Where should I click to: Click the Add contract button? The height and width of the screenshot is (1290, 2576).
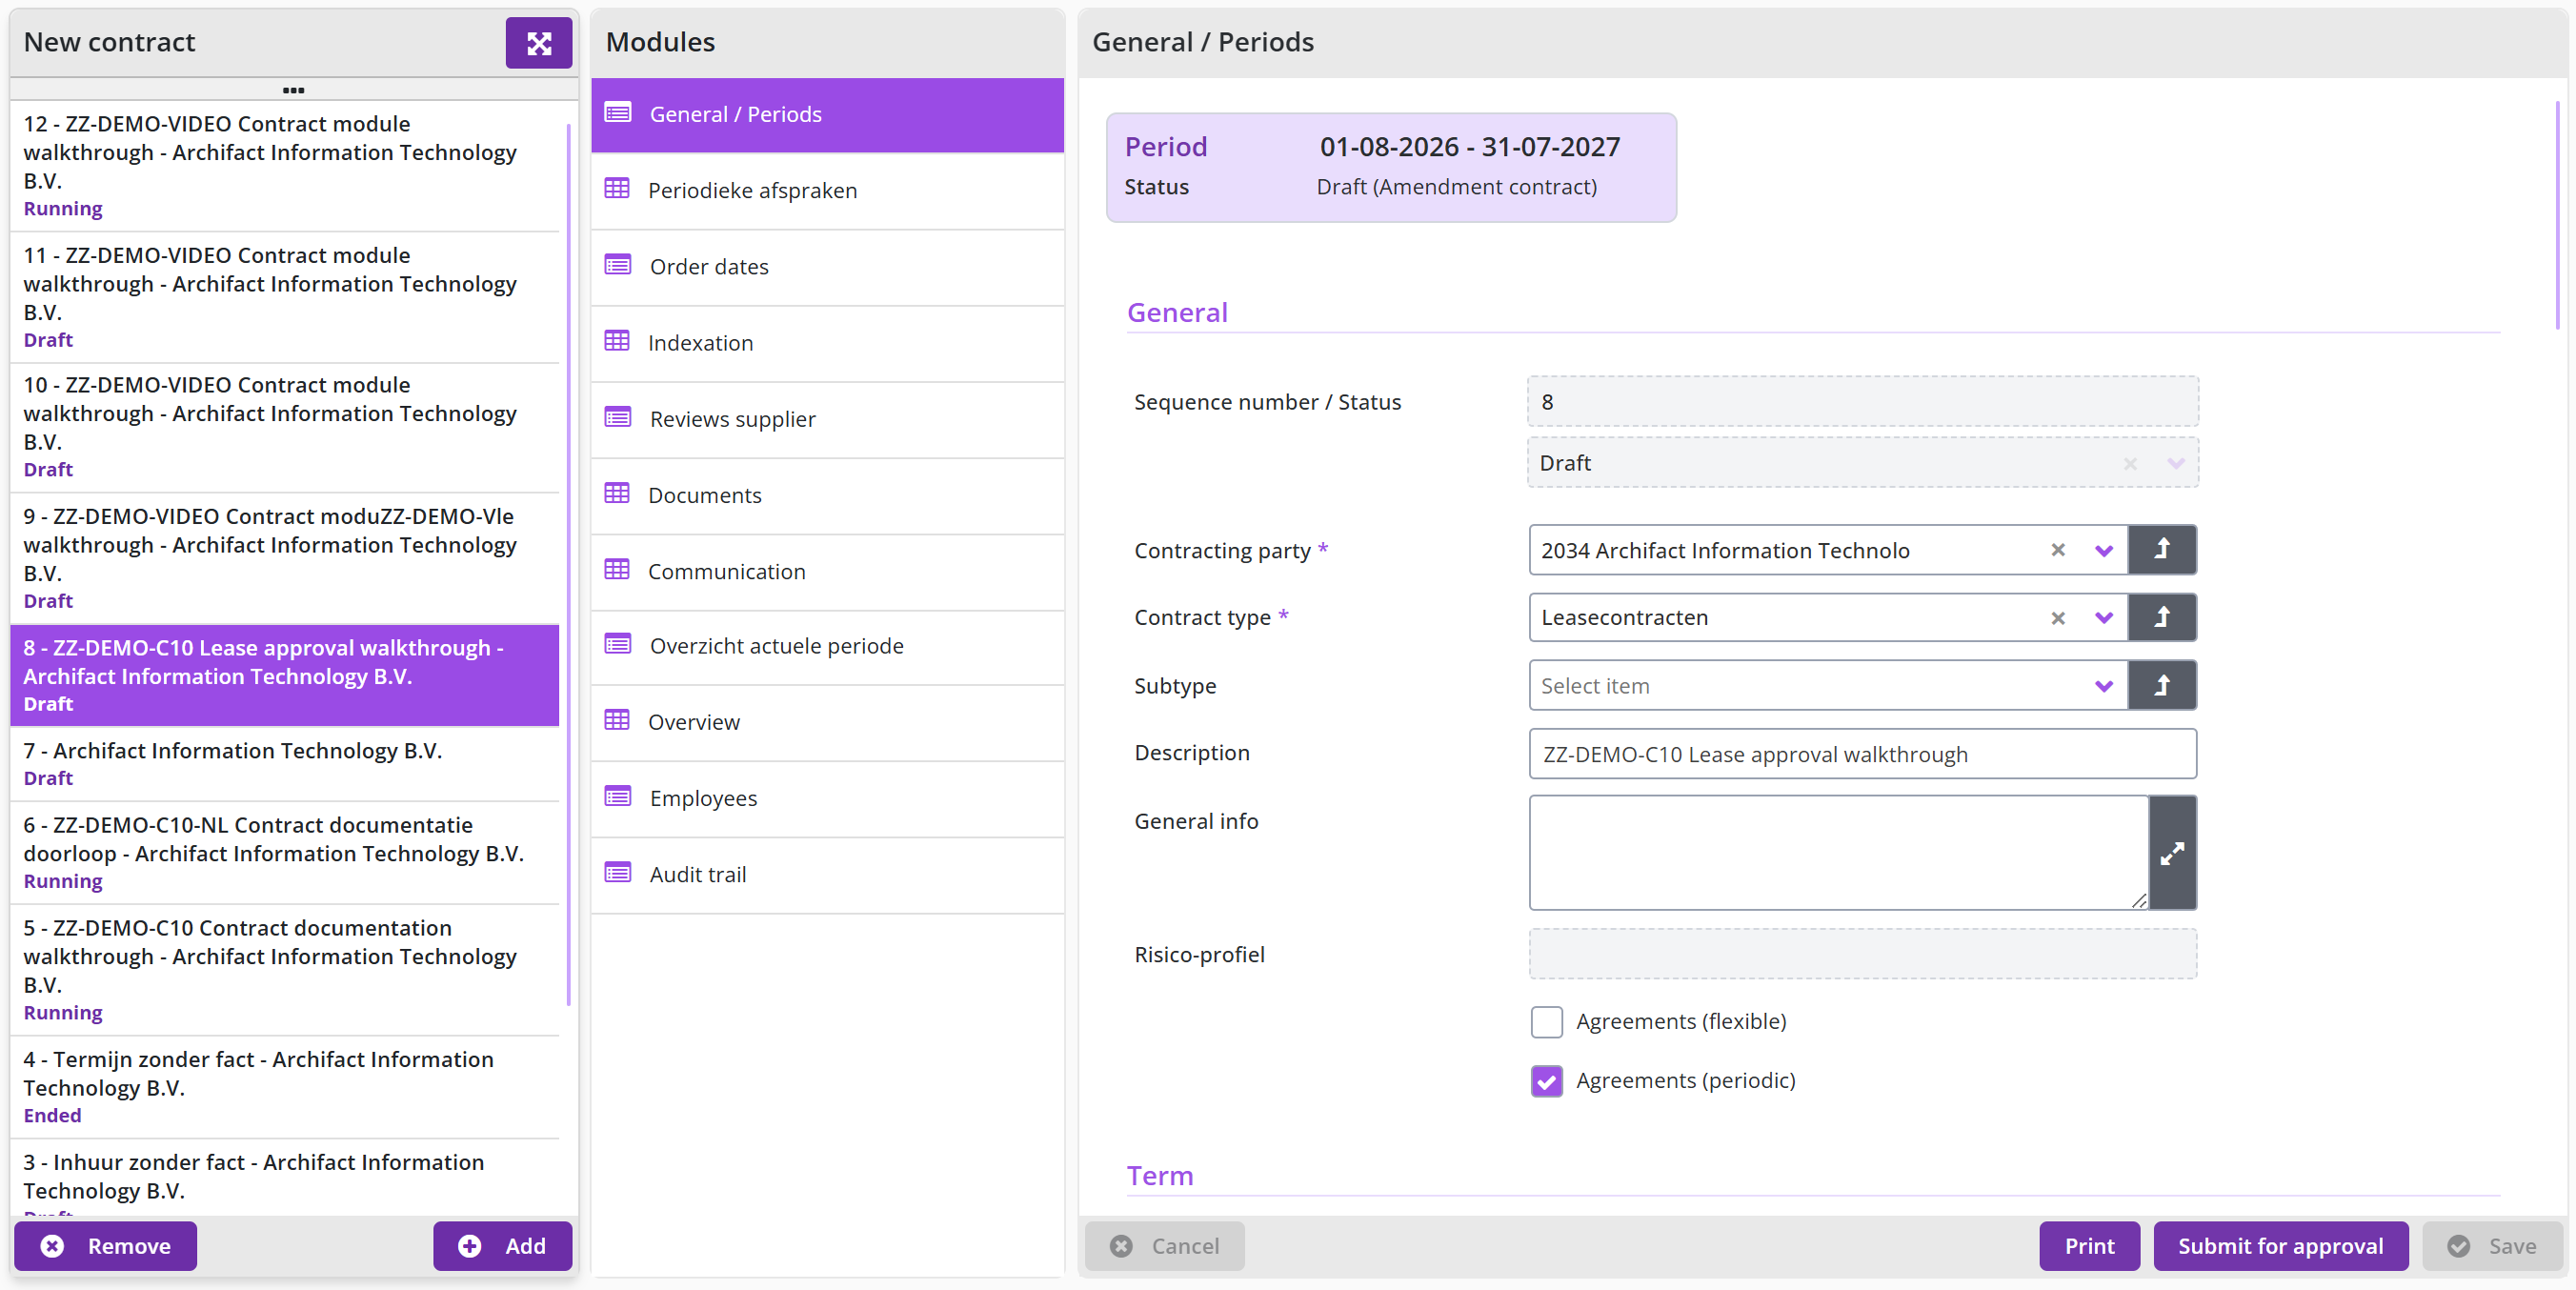tap(502, 1246)
